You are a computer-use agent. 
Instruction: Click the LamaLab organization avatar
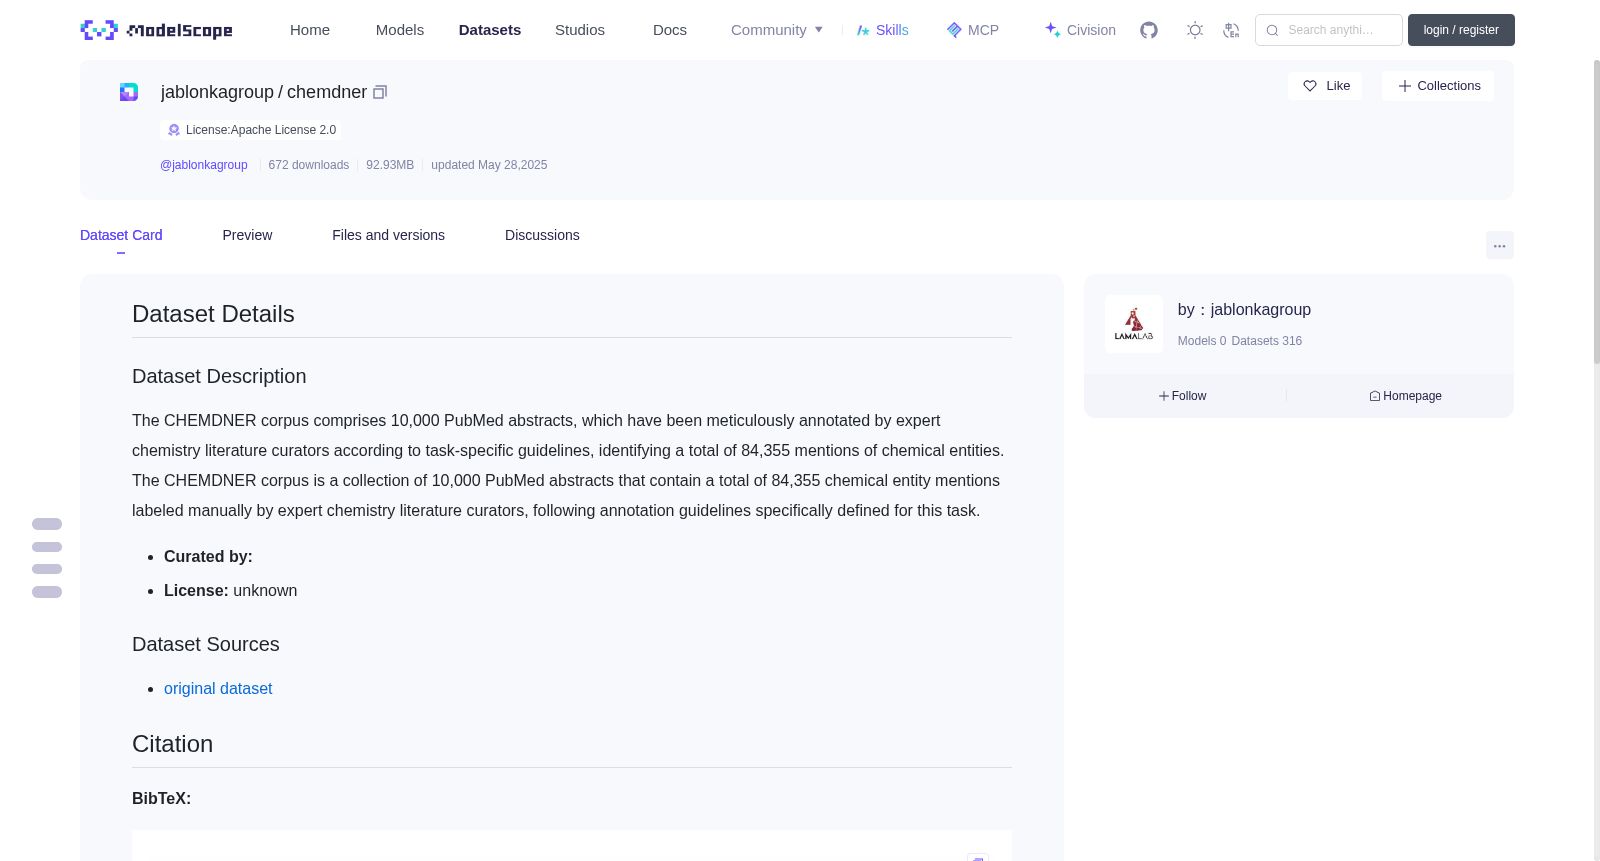coord(1134,324)
